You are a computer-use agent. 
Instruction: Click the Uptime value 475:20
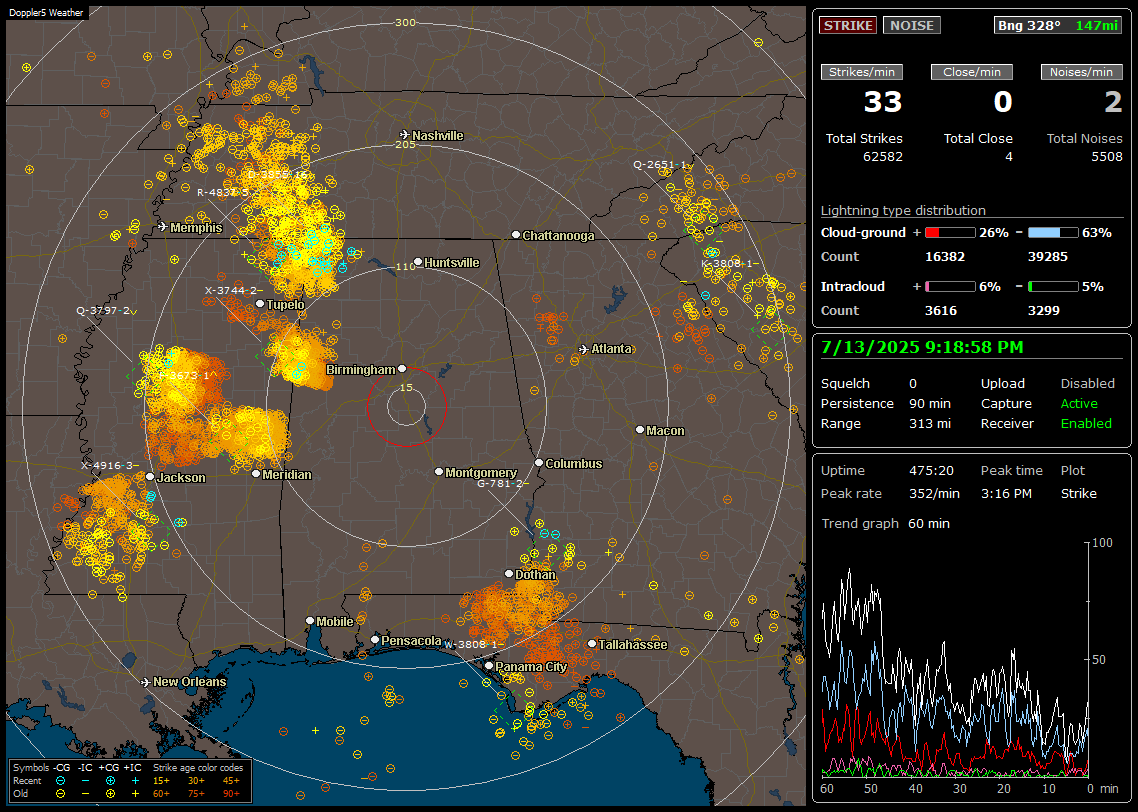coord(931,470)
